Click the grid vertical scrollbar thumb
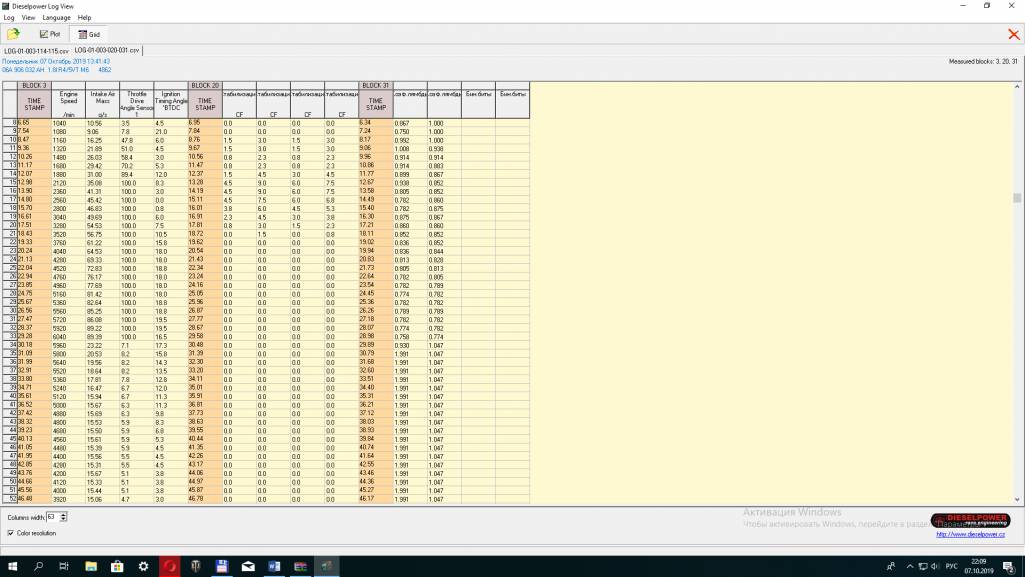Screen dimensions: 1025x577 1017,198
